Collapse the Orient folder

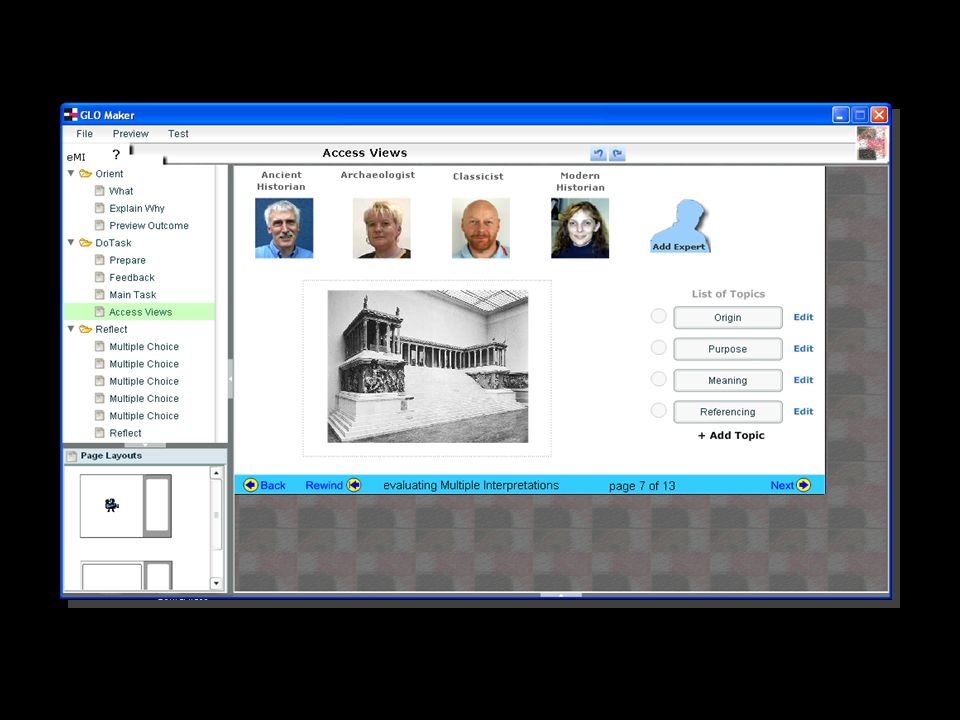point(71,173)
